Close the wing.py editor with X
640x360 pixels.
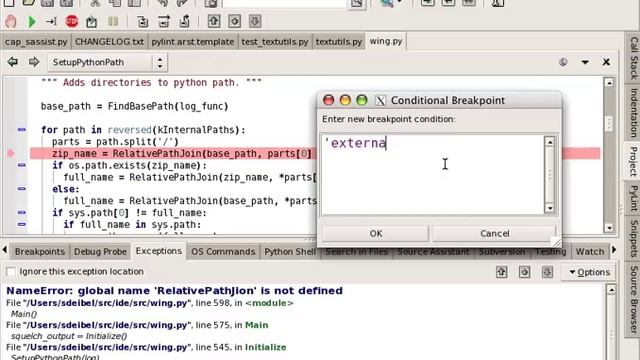[606, 62]
